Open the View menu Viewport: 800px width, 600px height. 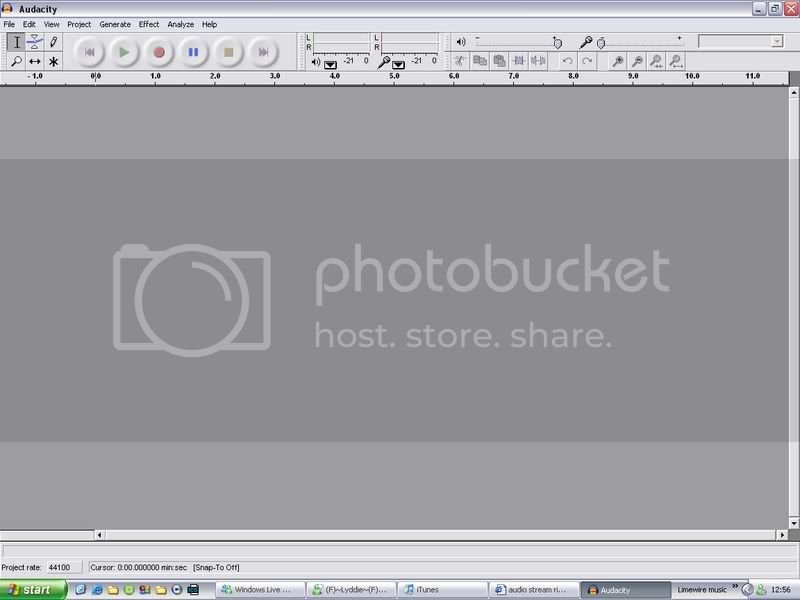tap(52, 24)
